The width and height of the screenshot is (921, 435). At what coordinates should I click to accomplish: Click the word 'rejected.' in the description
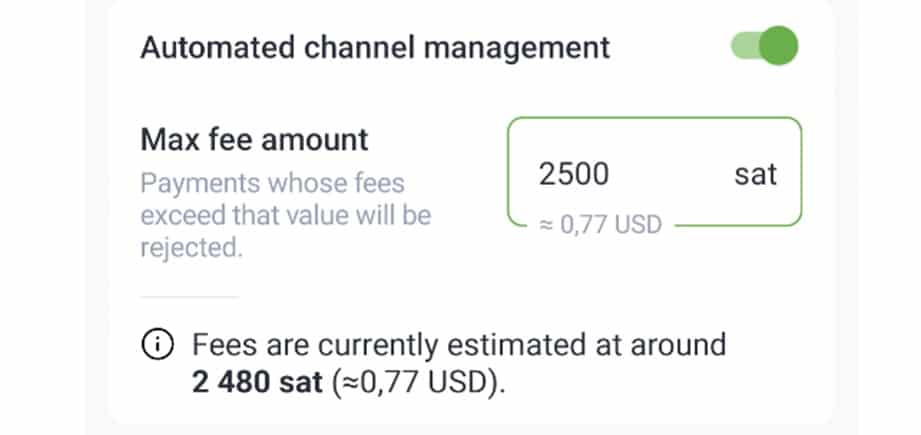tap(191, 249)
